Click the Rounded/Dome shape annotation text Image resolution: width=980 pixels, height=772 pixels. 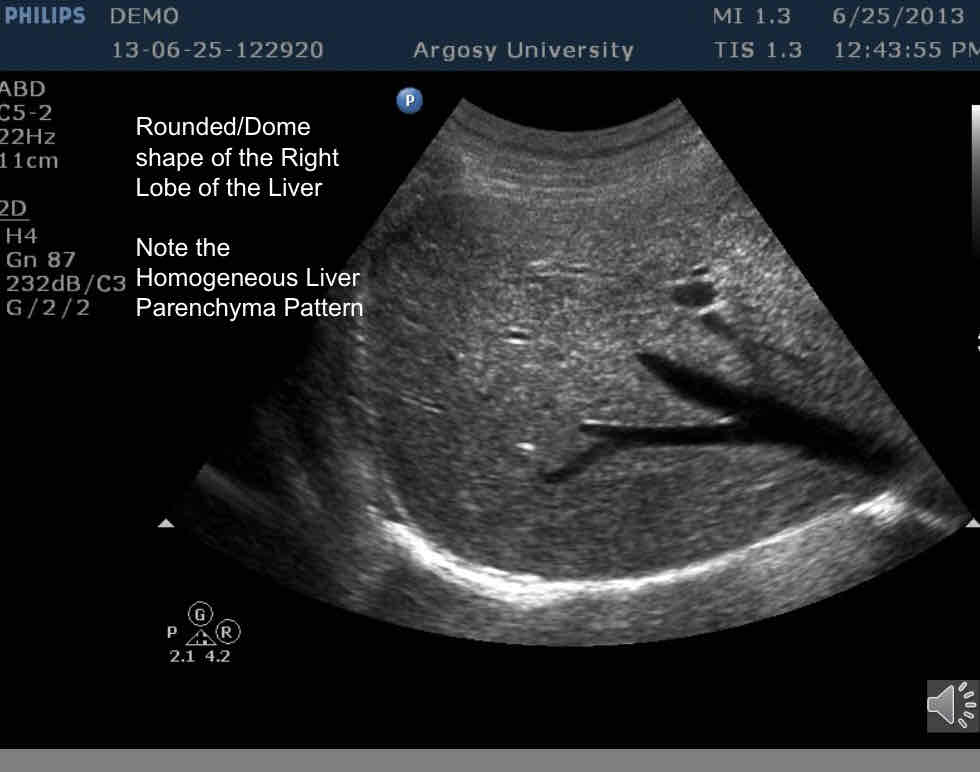tap(237, 157)
